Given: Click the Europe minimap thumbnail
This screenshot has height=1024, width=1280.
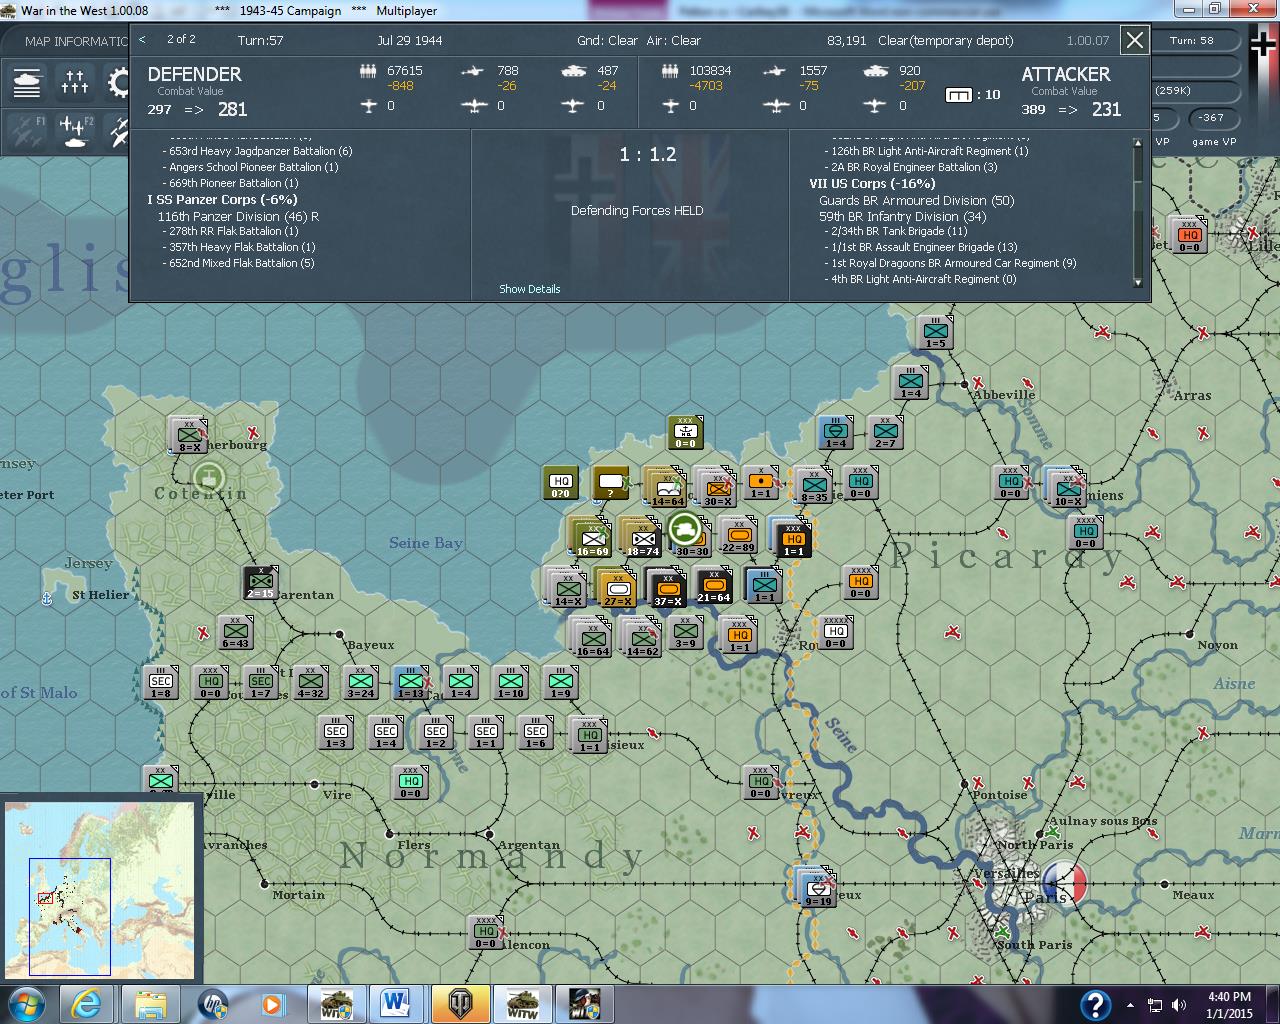Looking at the screenshot, I should (99, 888).
